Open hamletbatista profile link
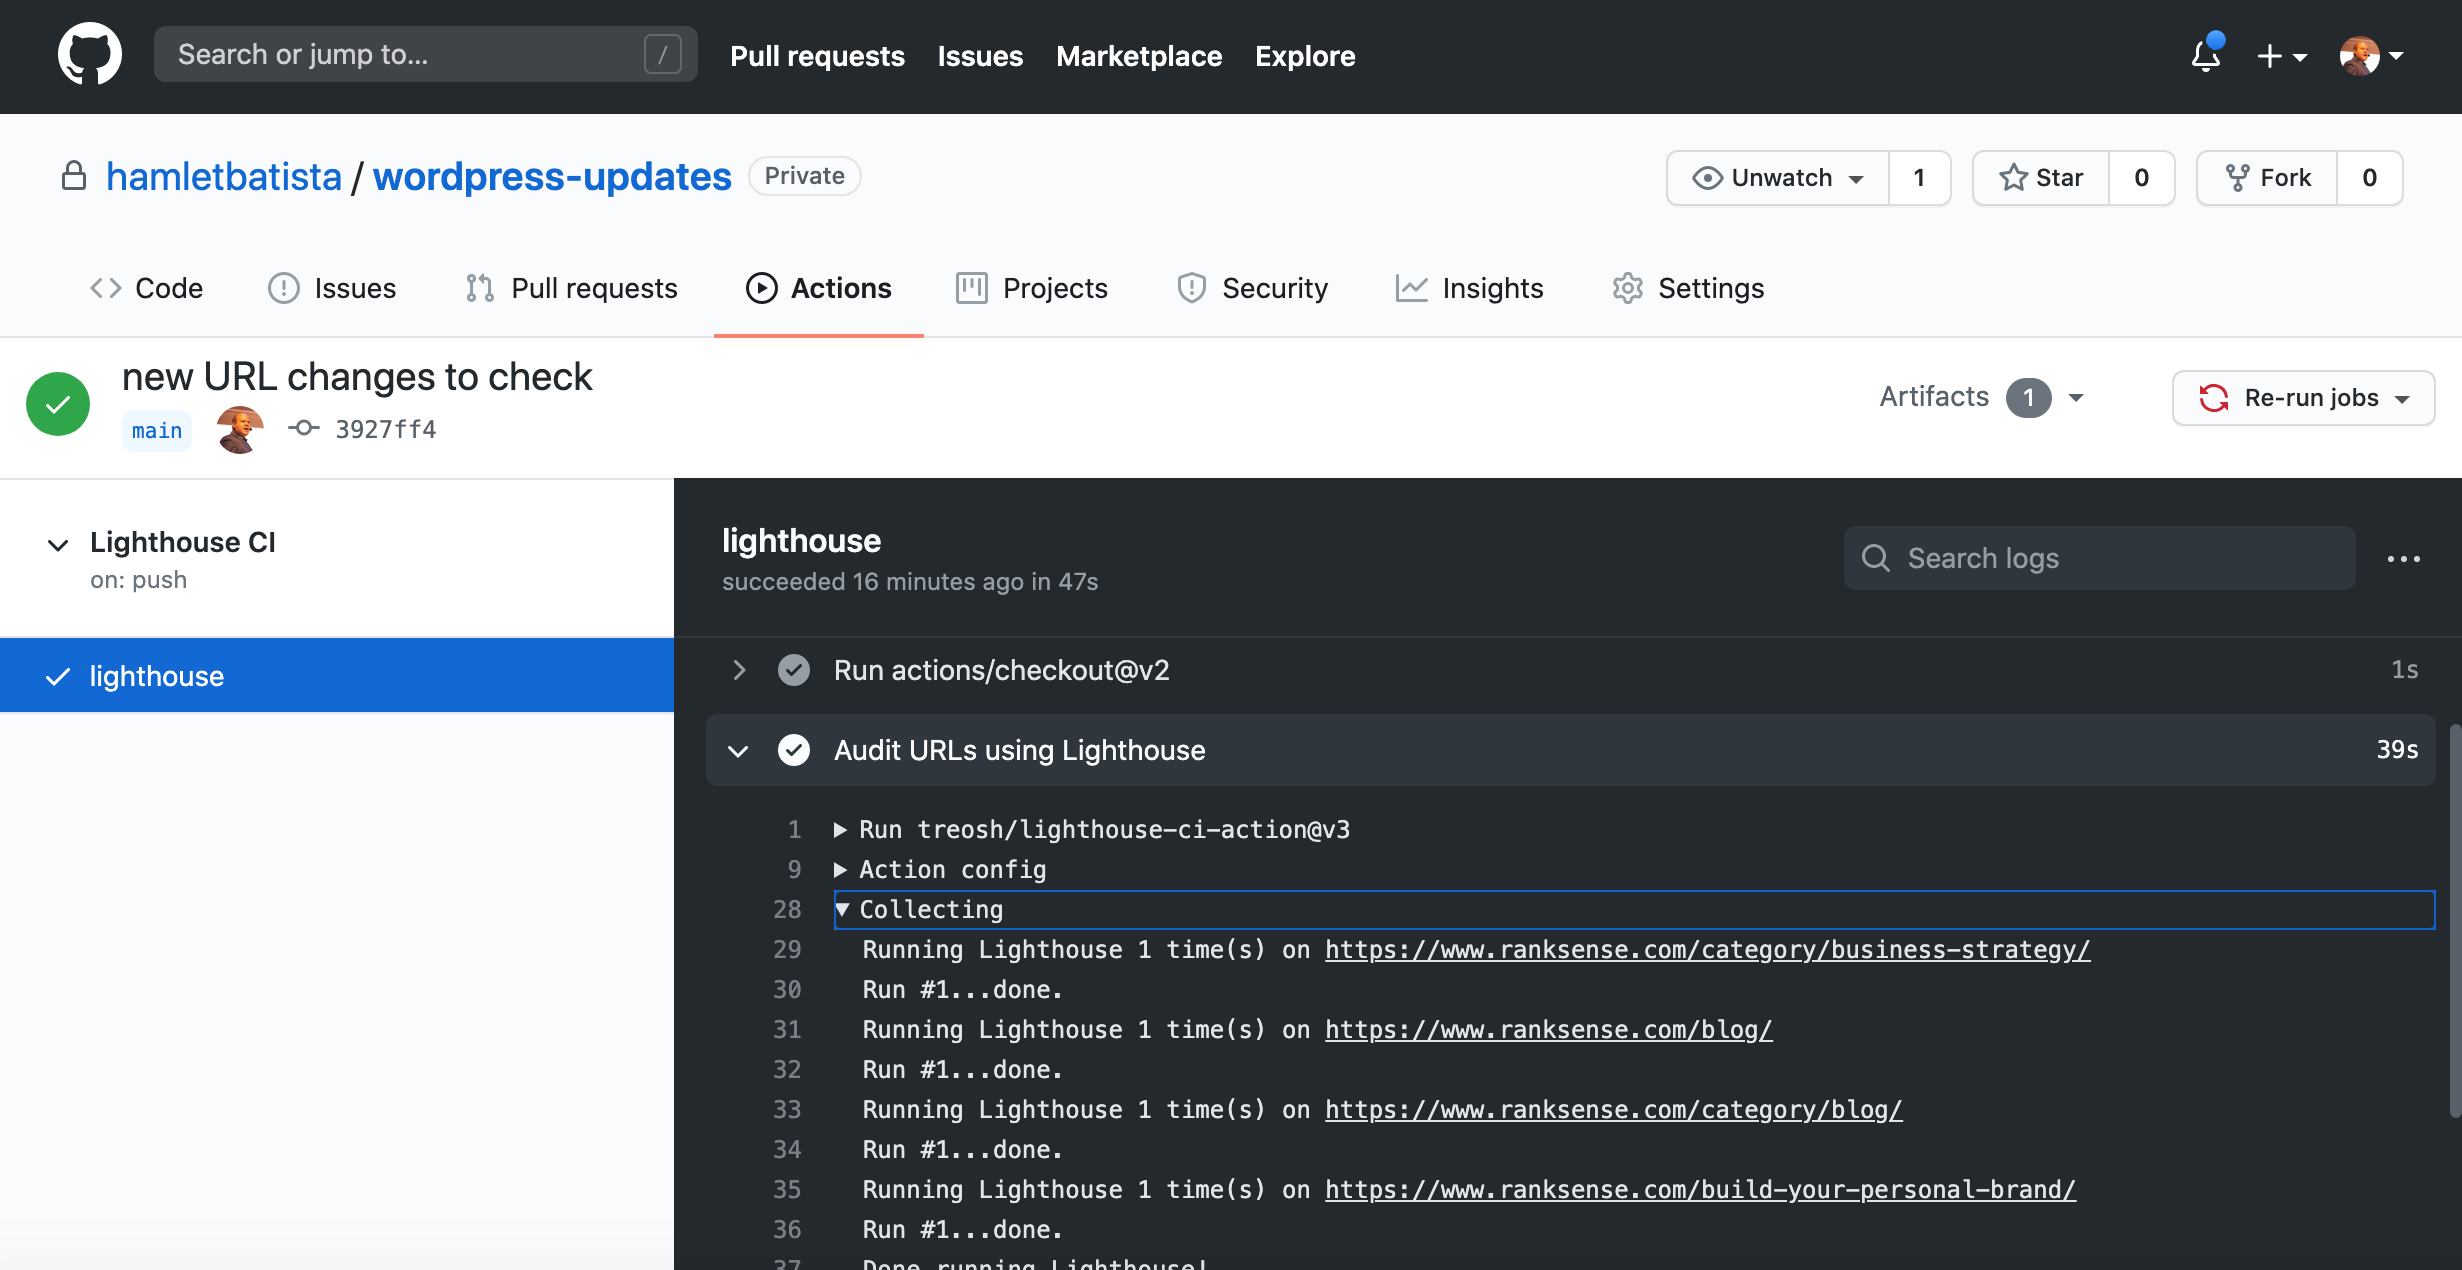The image size is (2462, 1270). [224, 177]
